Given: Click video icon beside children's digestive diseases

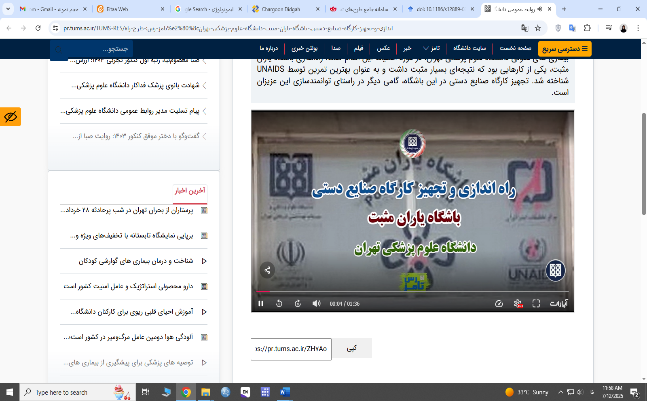Looking at the screenshot, I should [204, 261].
